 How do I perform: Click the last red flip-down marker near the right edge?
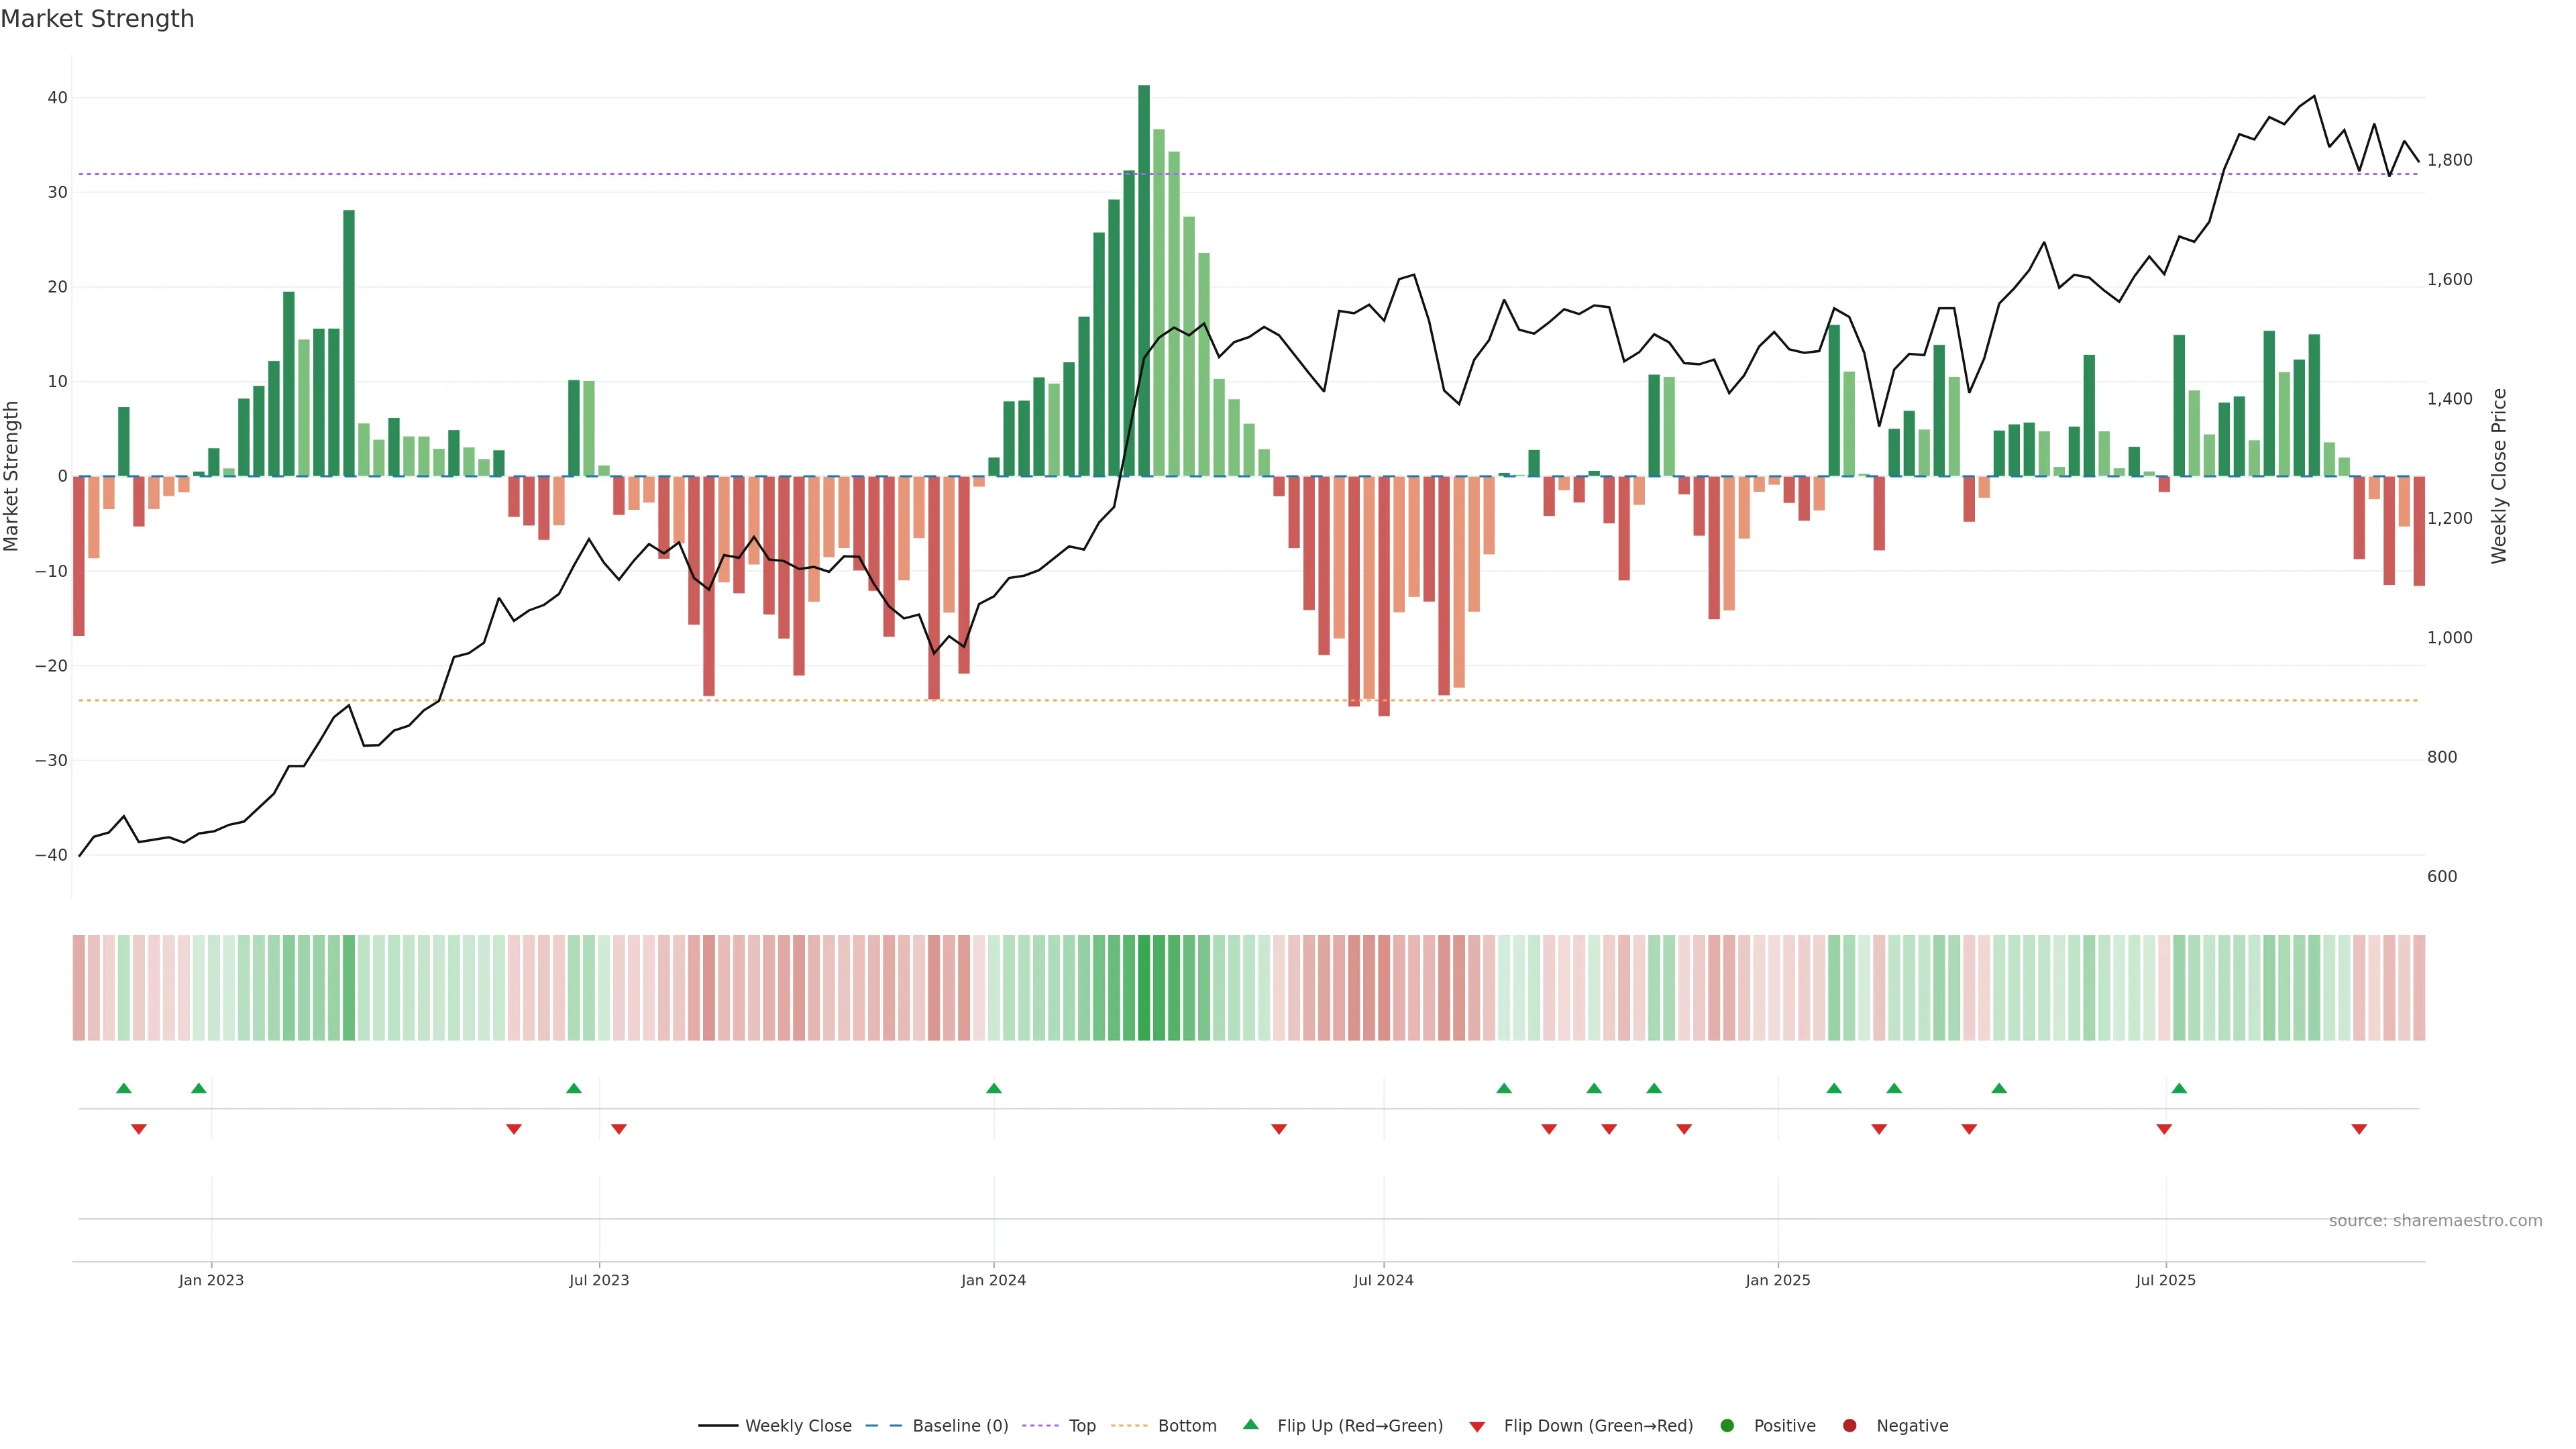point(2359,1129)
